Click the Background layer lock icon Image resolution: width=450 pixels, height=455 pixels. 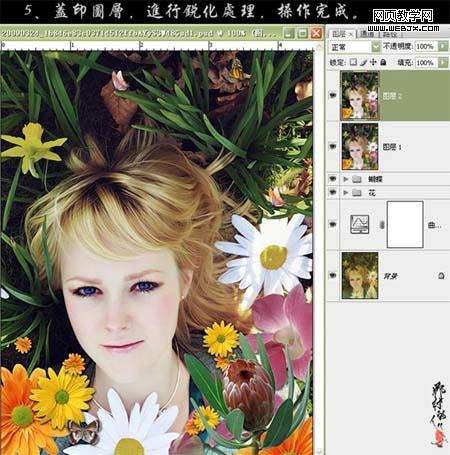[x=441, y=275]
